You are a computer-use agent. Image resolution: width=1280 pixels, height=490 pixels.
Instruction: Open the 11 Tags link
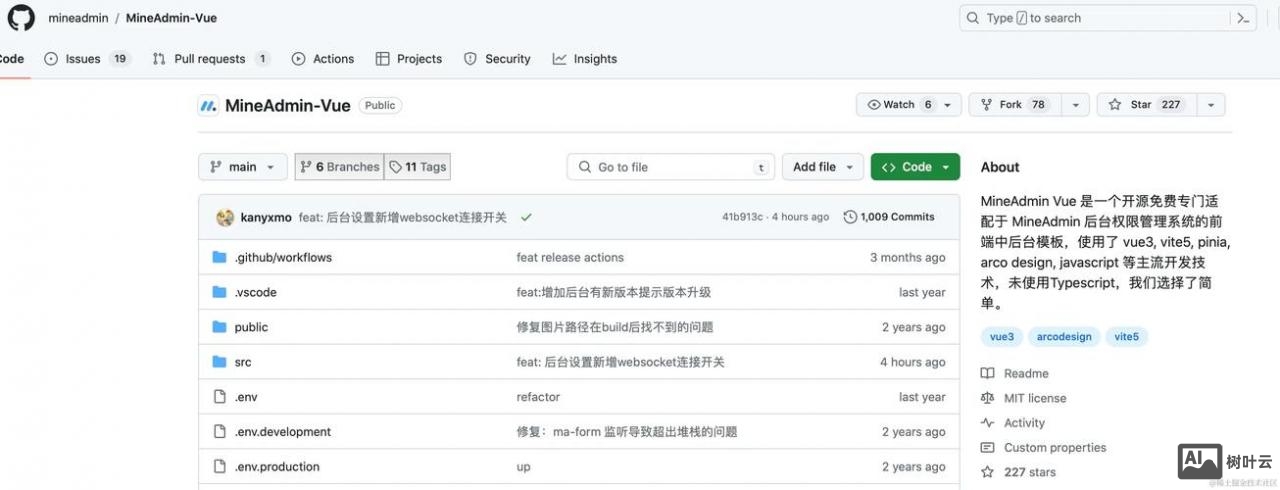pos(418,167)
